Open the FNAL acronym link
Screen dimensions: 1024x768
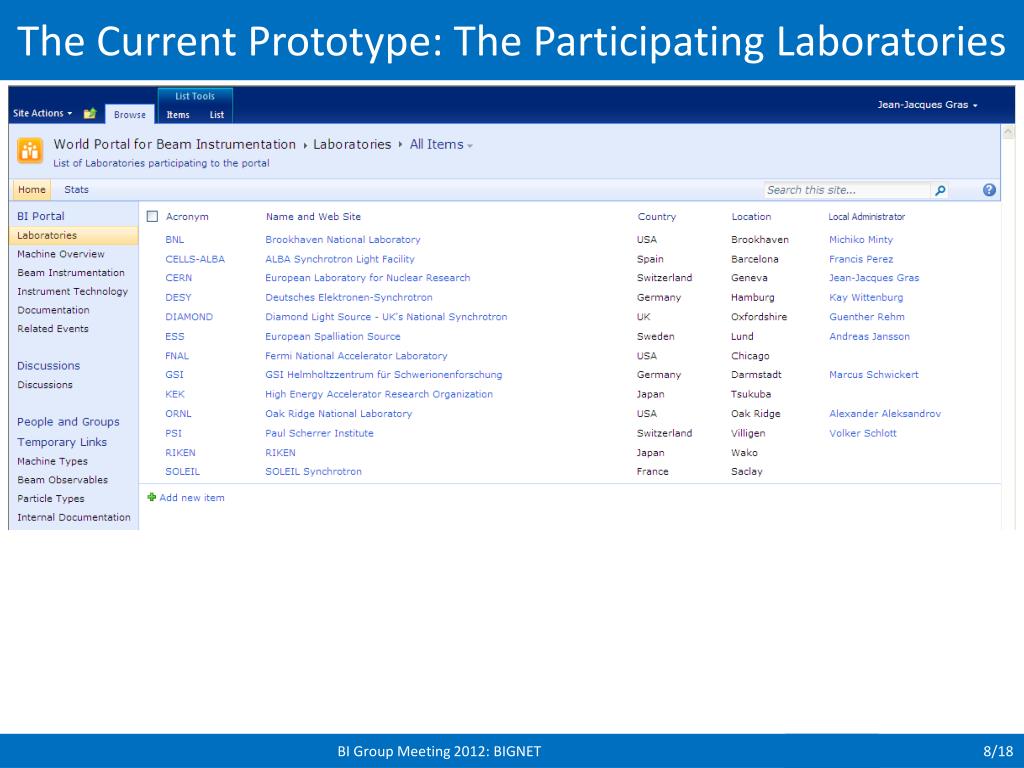point(176,356)
